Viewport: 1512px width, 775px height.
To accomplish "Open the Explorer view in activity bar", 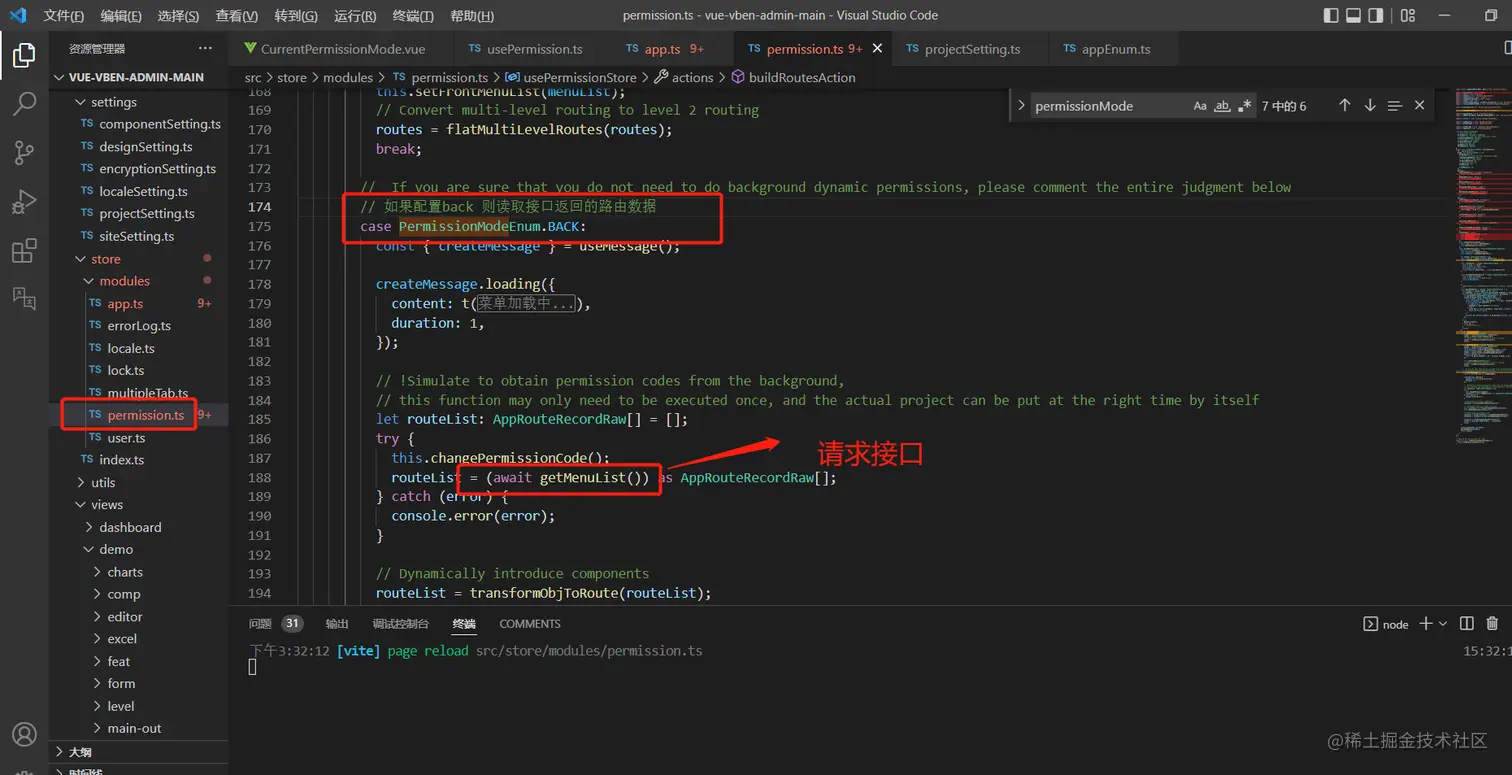I will 24,55.
